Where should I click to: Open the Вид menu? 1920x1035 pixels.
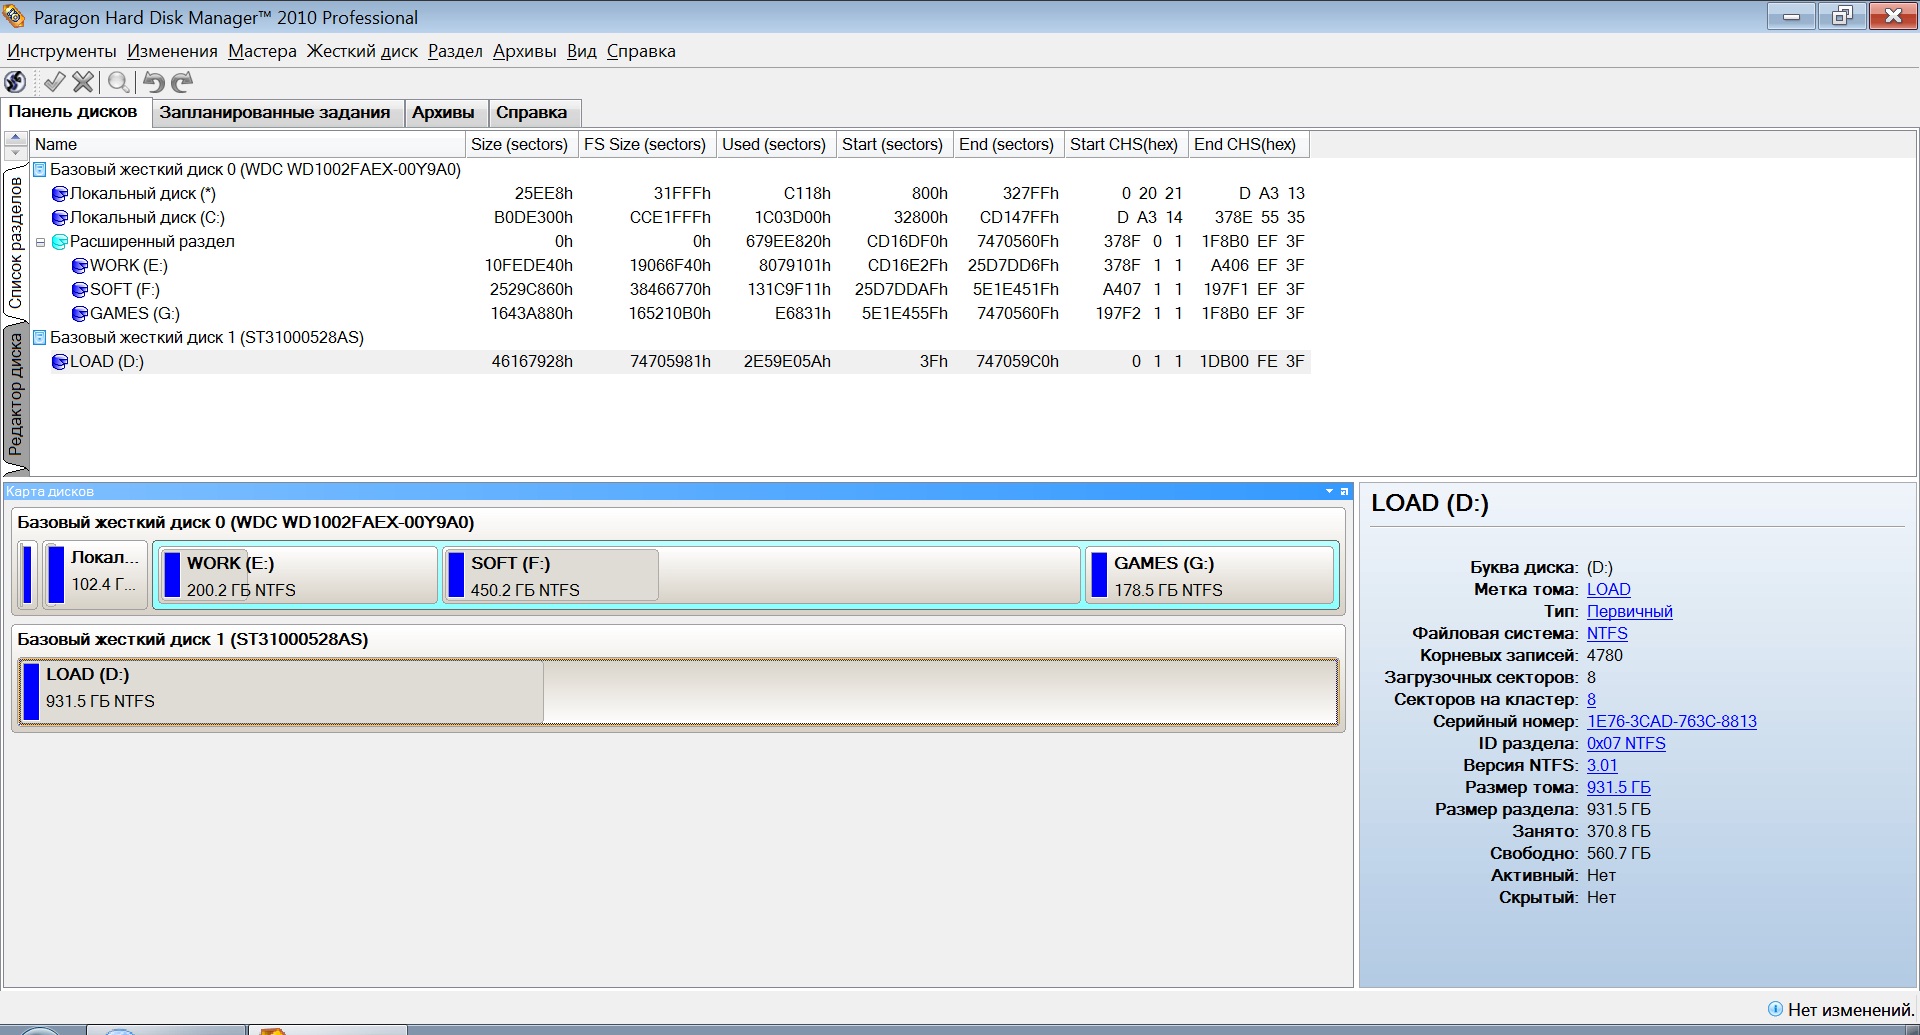pyautogui.click(x=581, y=51)
